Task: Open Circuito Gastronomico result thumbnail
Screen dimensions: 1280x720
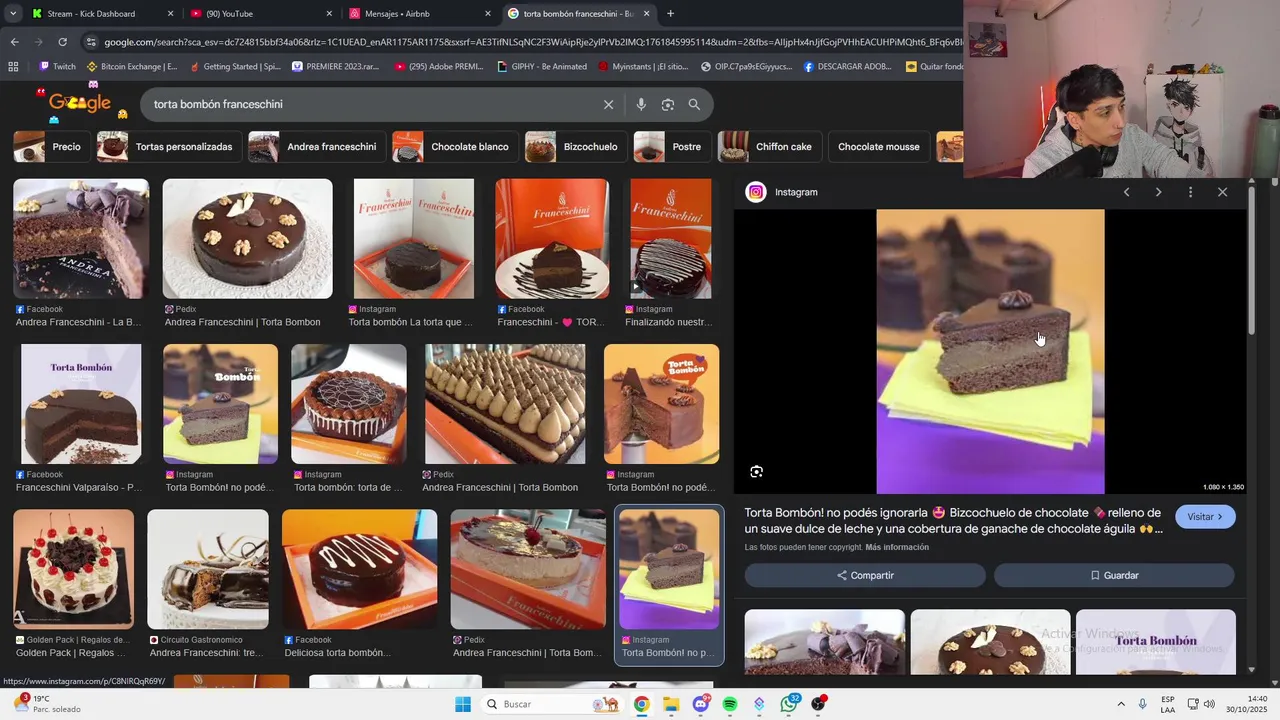Action: [208, 569]
